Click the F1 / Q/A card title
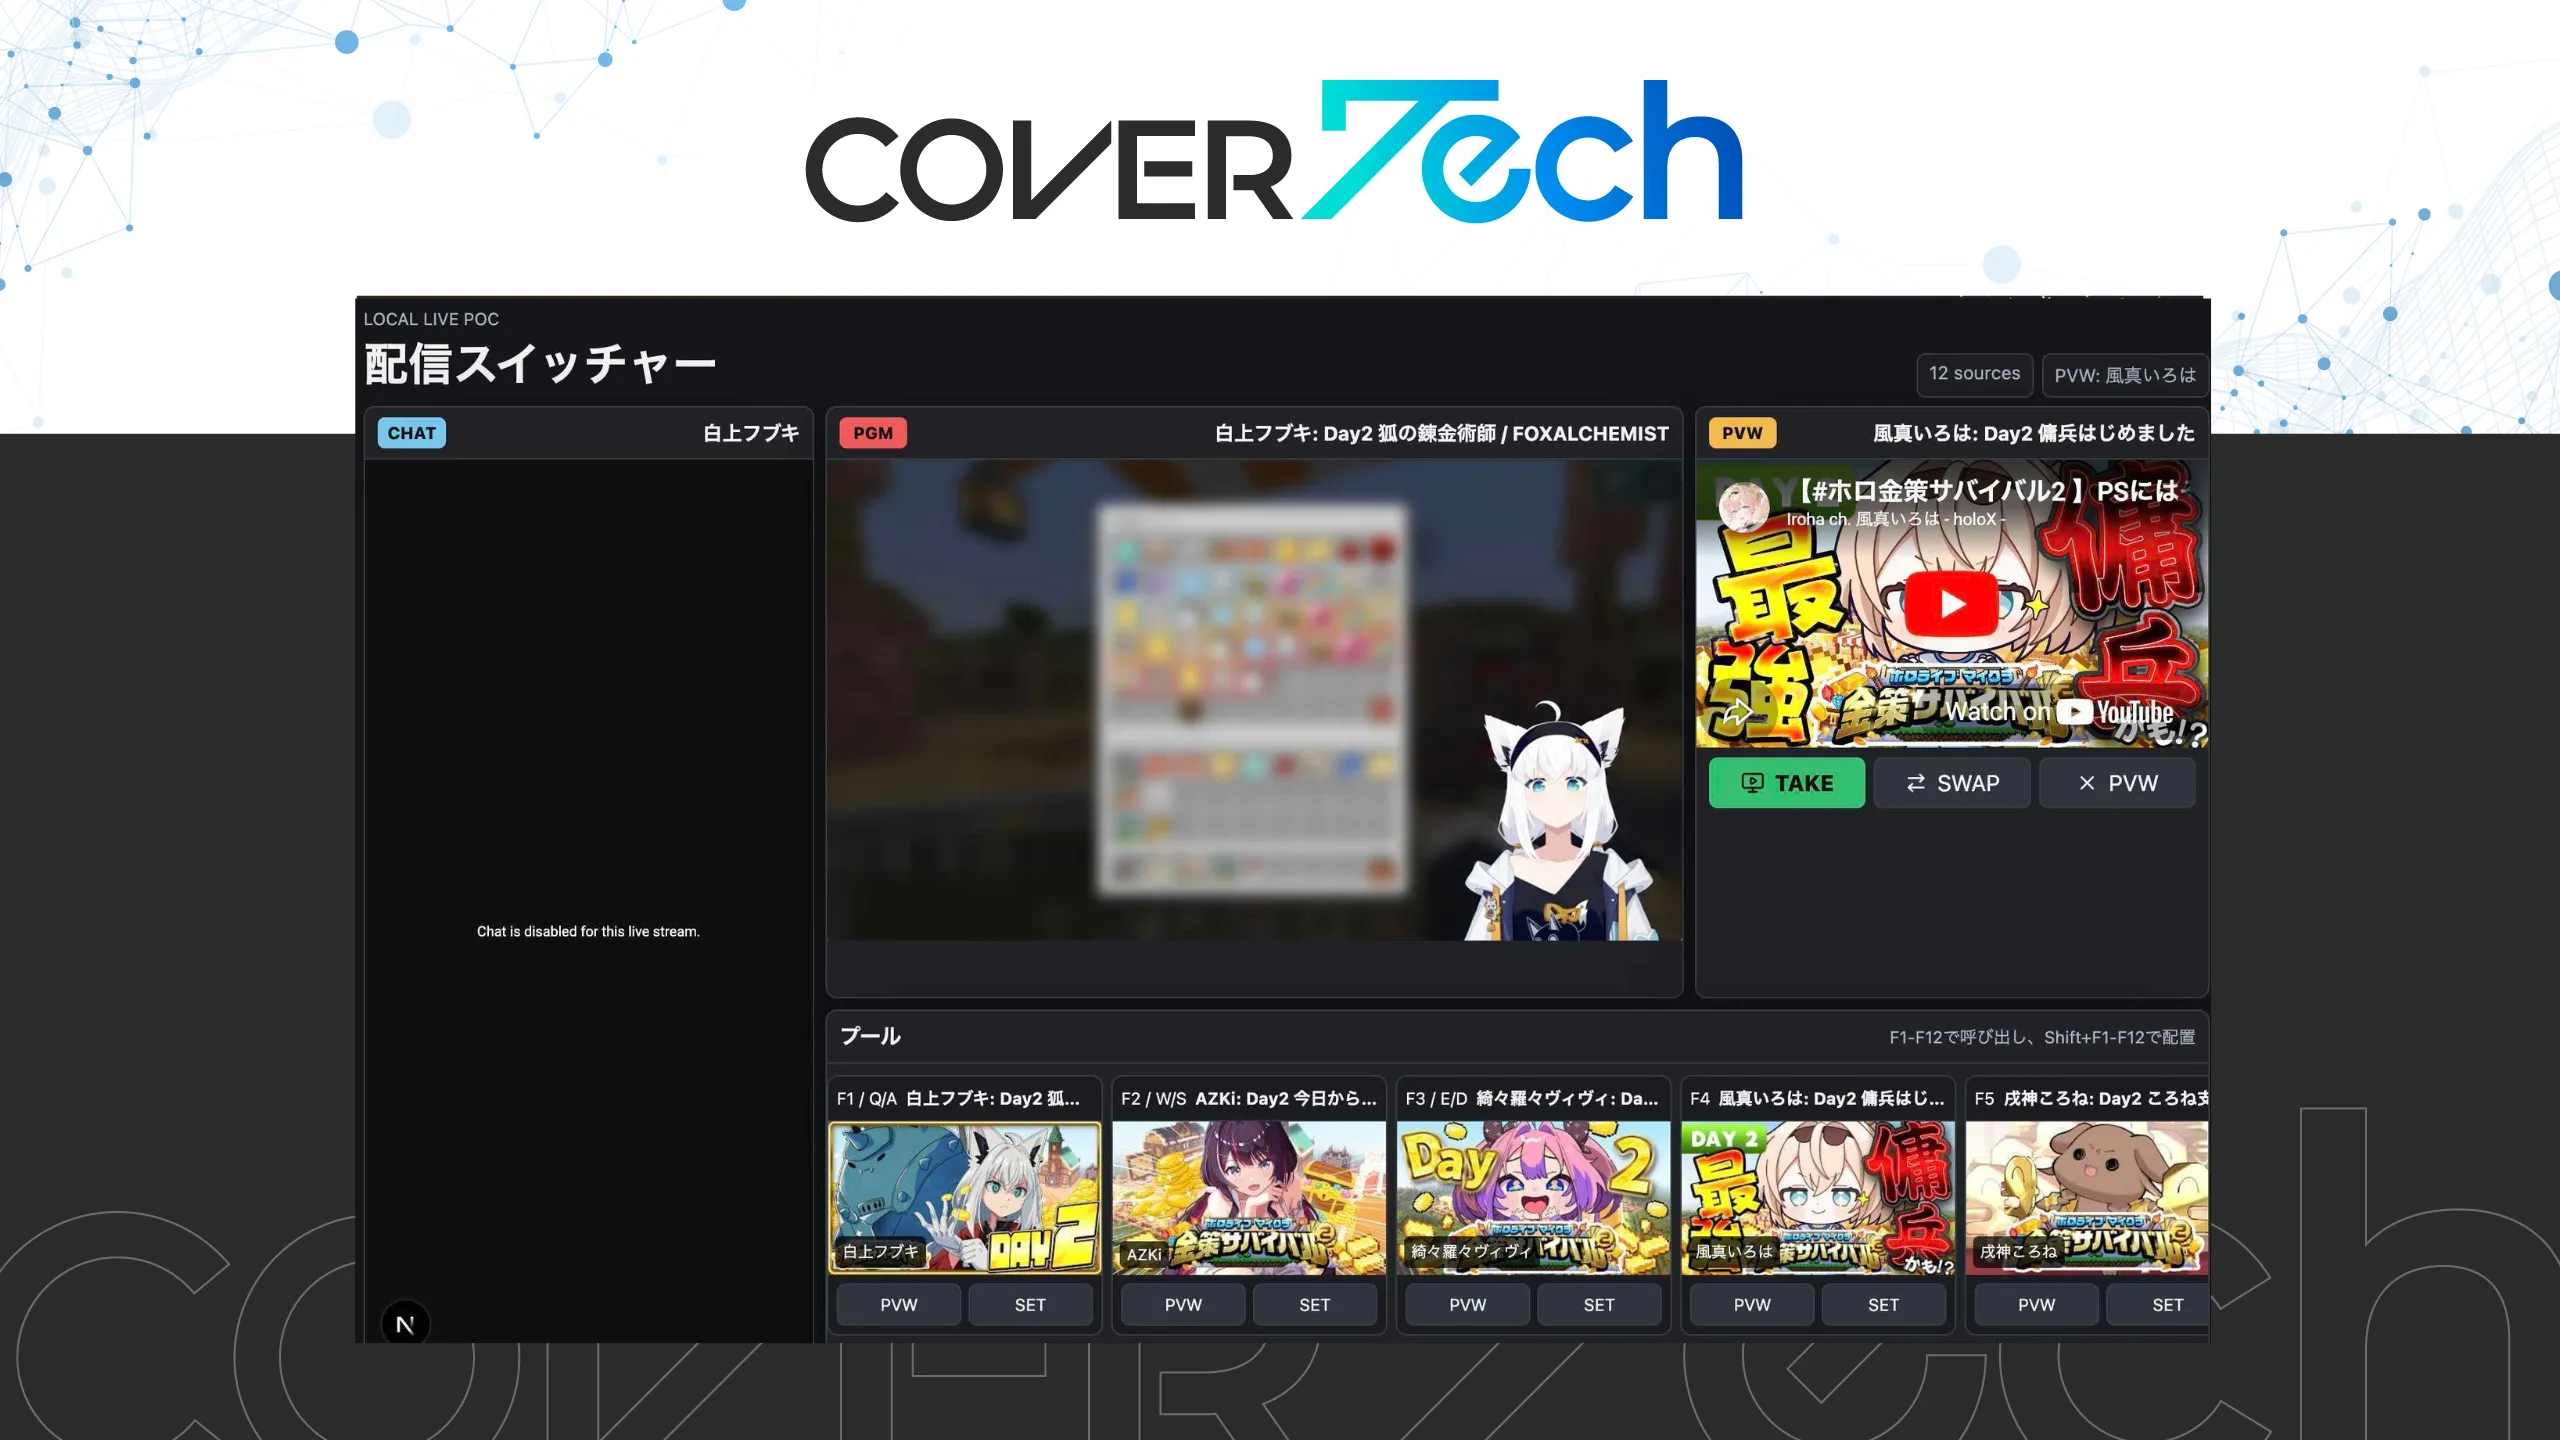2560x1440 pixels. [x=958, y=1098]
